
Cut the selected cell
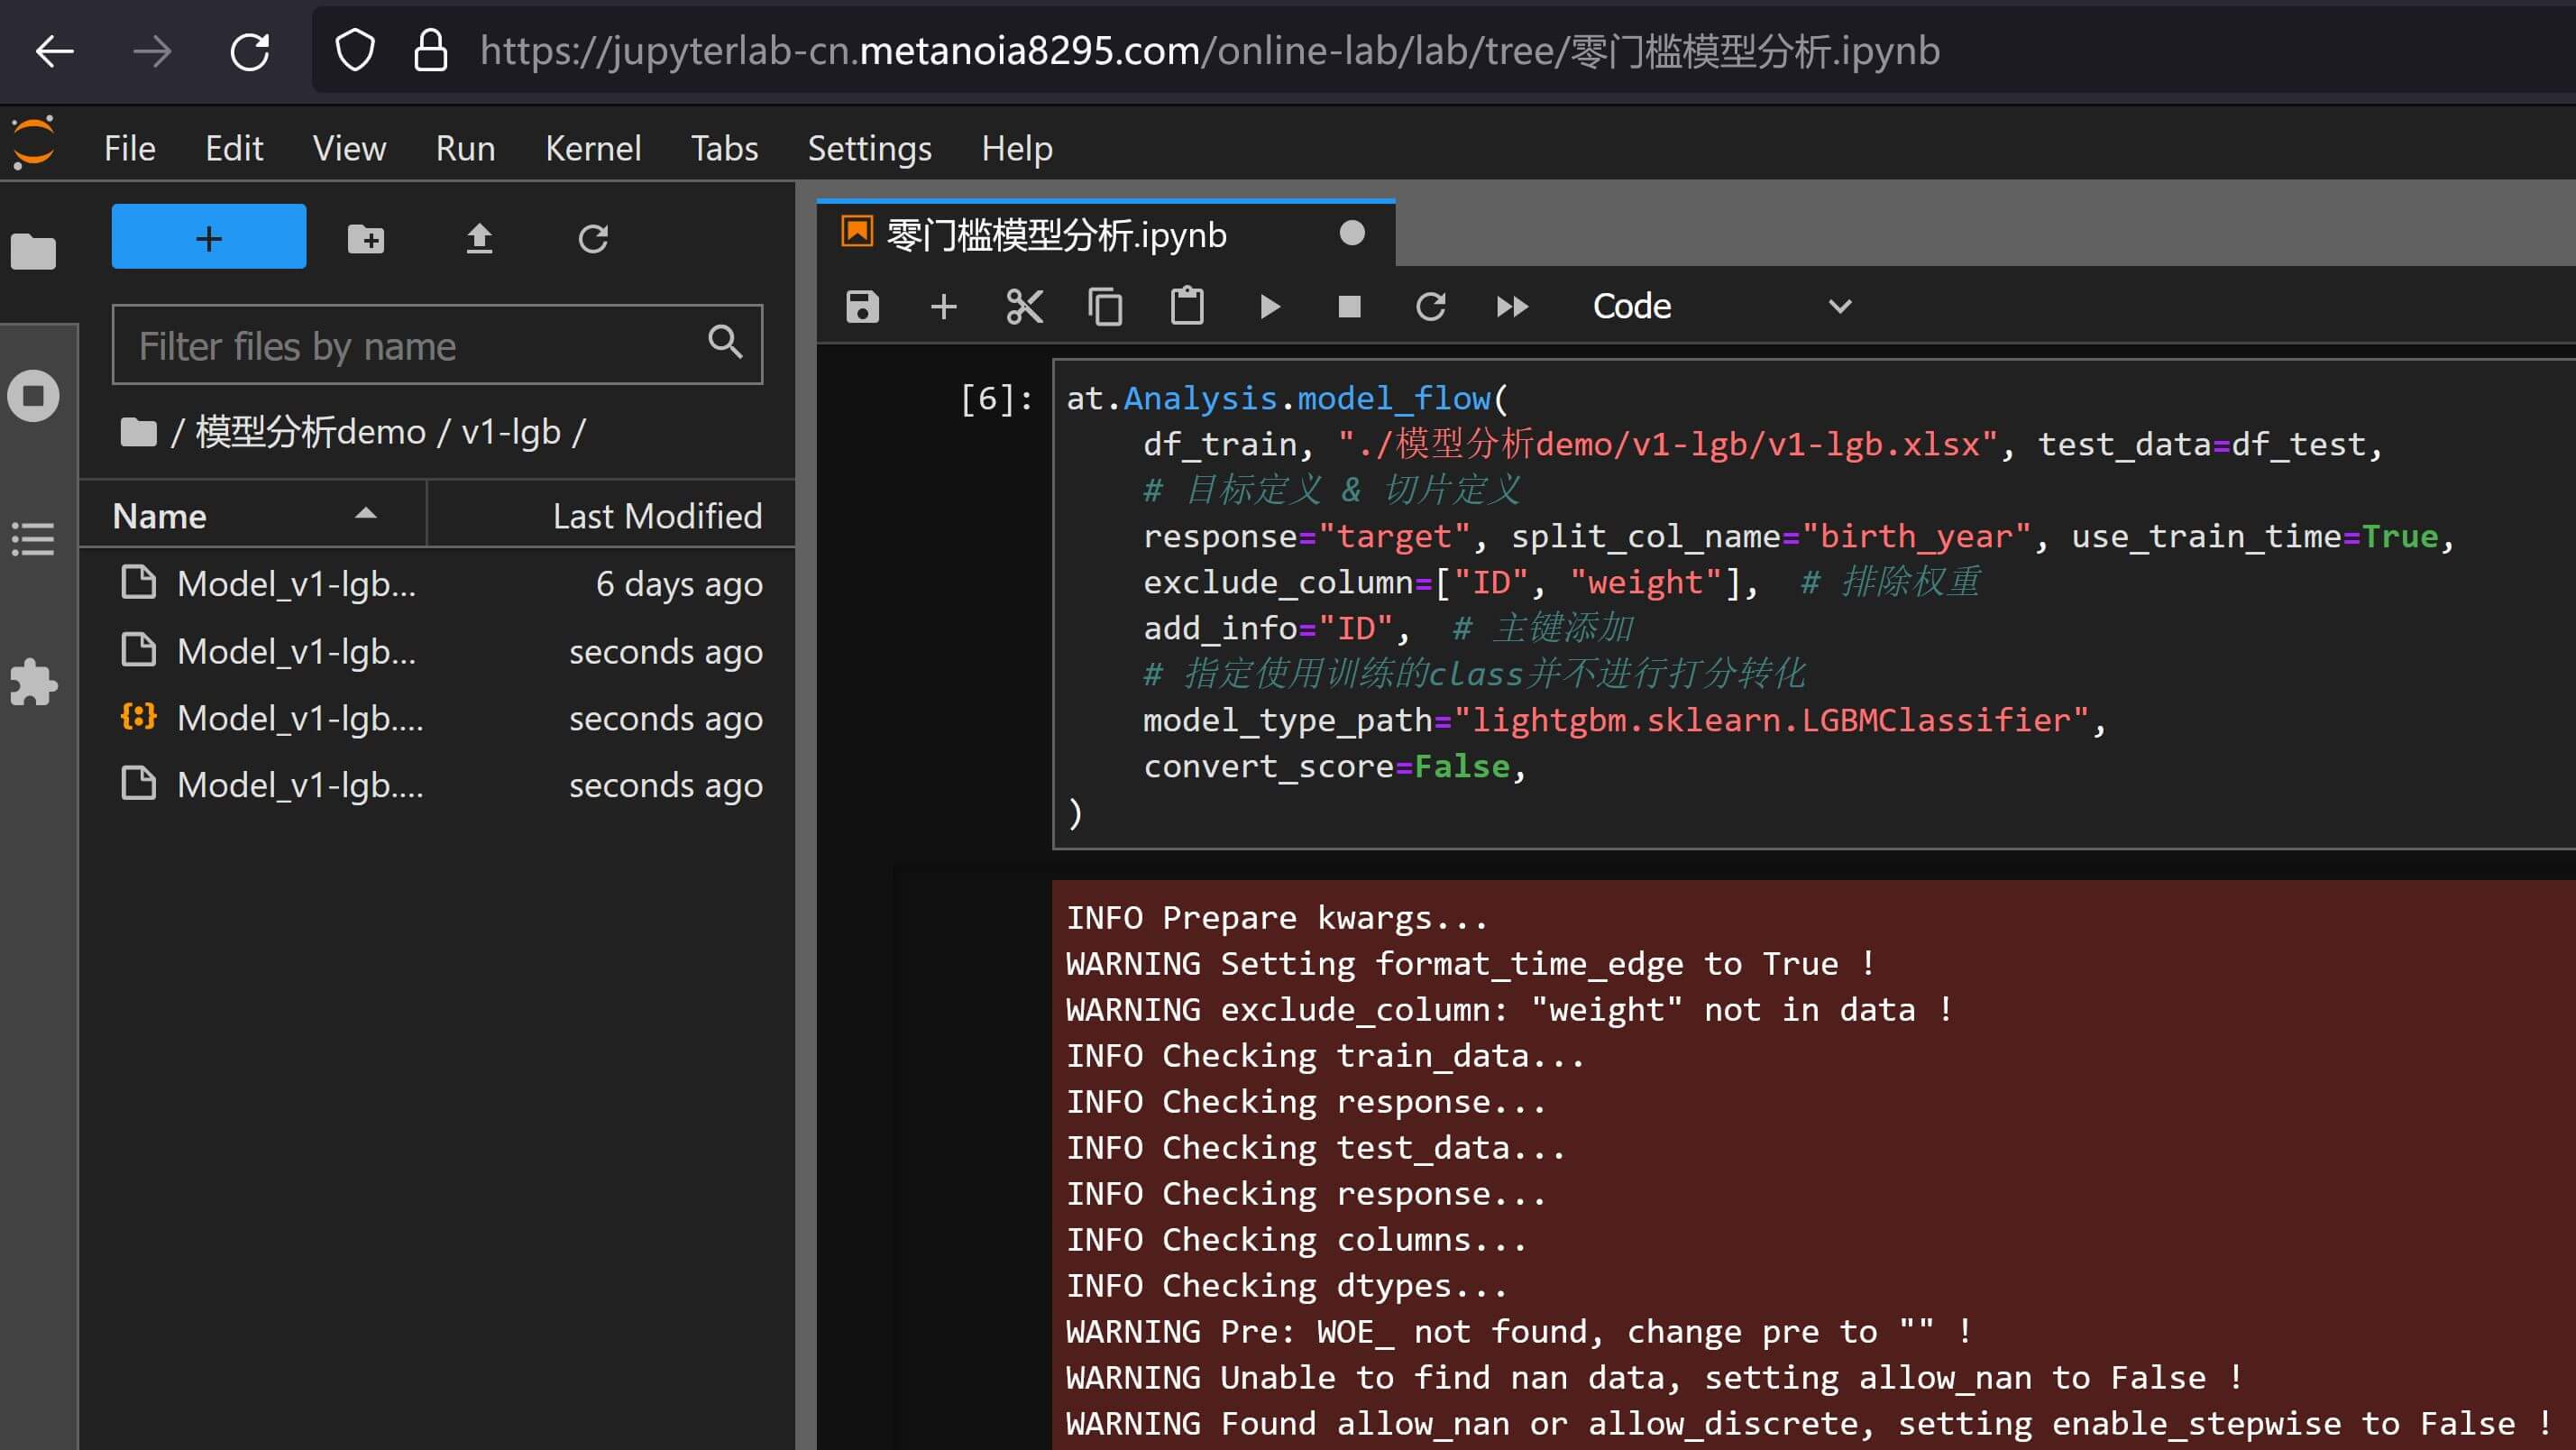1024,306
